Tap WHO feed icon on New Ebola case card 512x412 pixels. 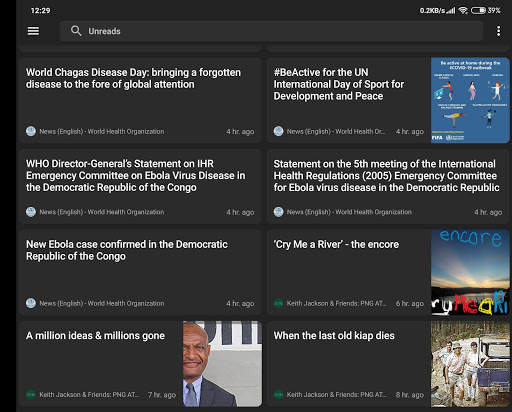(31, 303)
